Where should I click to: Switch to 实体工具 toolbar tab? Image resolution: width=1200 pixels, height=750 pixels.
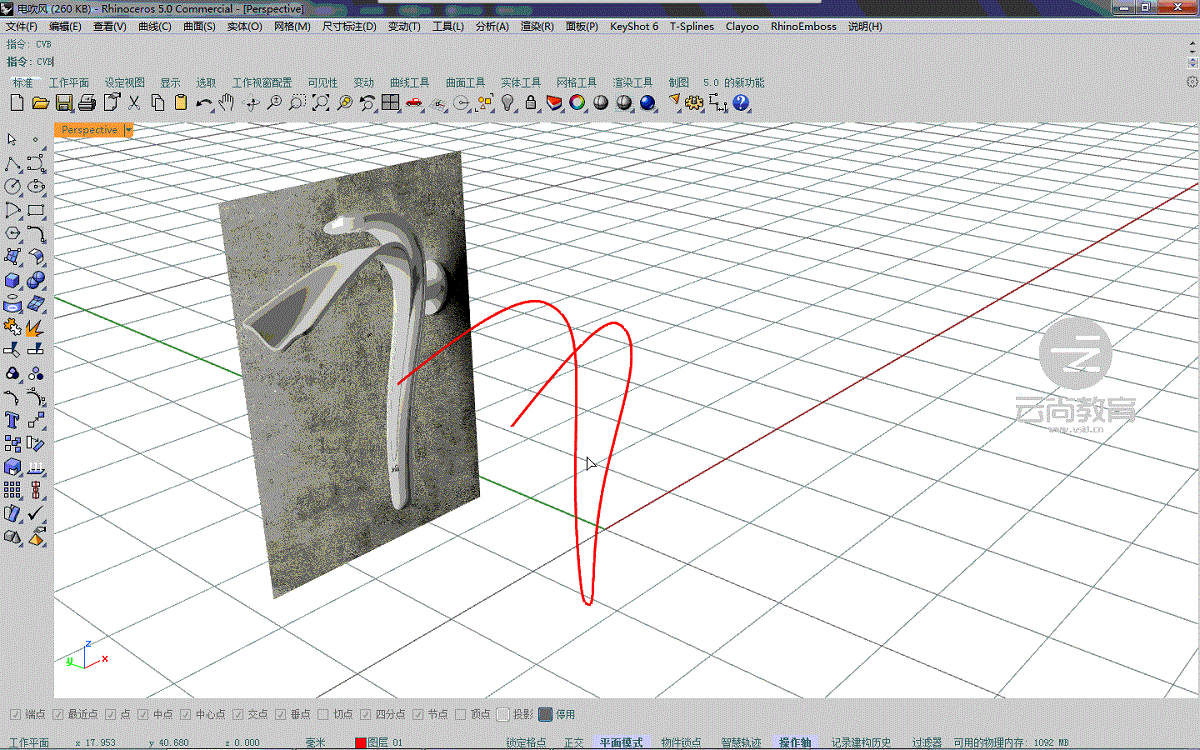520,82
